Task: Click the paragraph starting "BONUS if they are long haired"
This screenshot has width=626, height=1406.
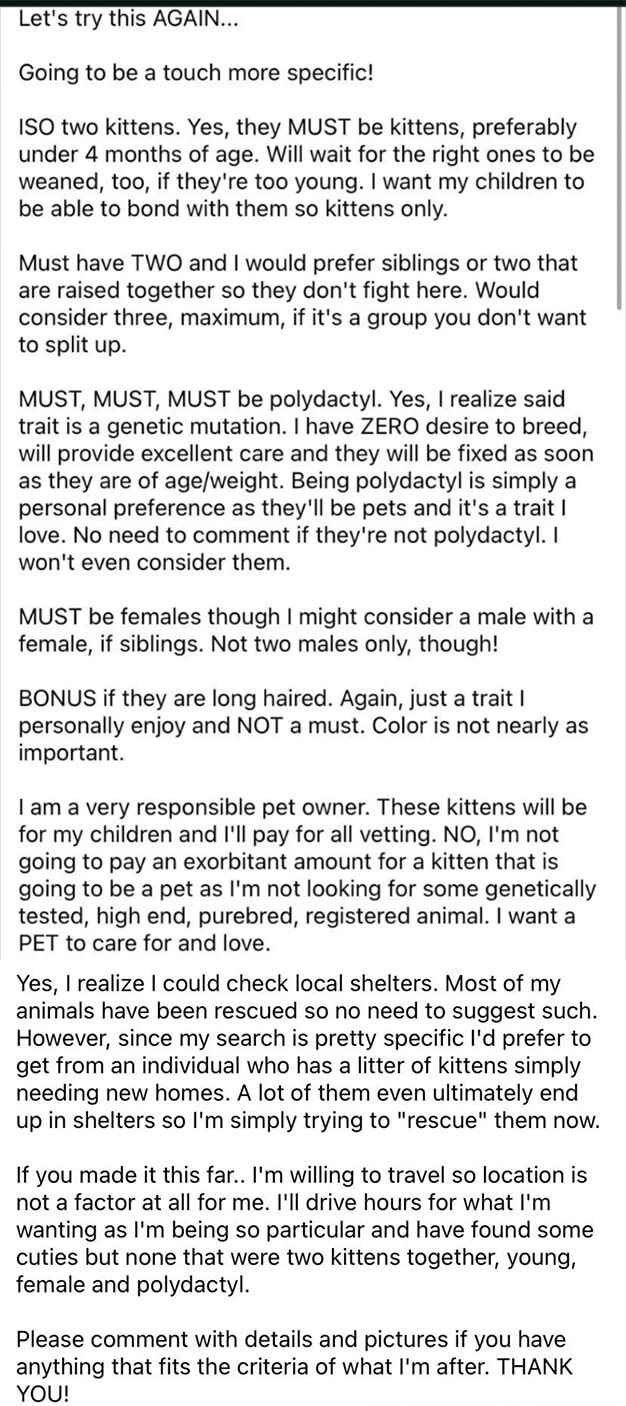Action: pyautogui.click(x=303, y=724)
